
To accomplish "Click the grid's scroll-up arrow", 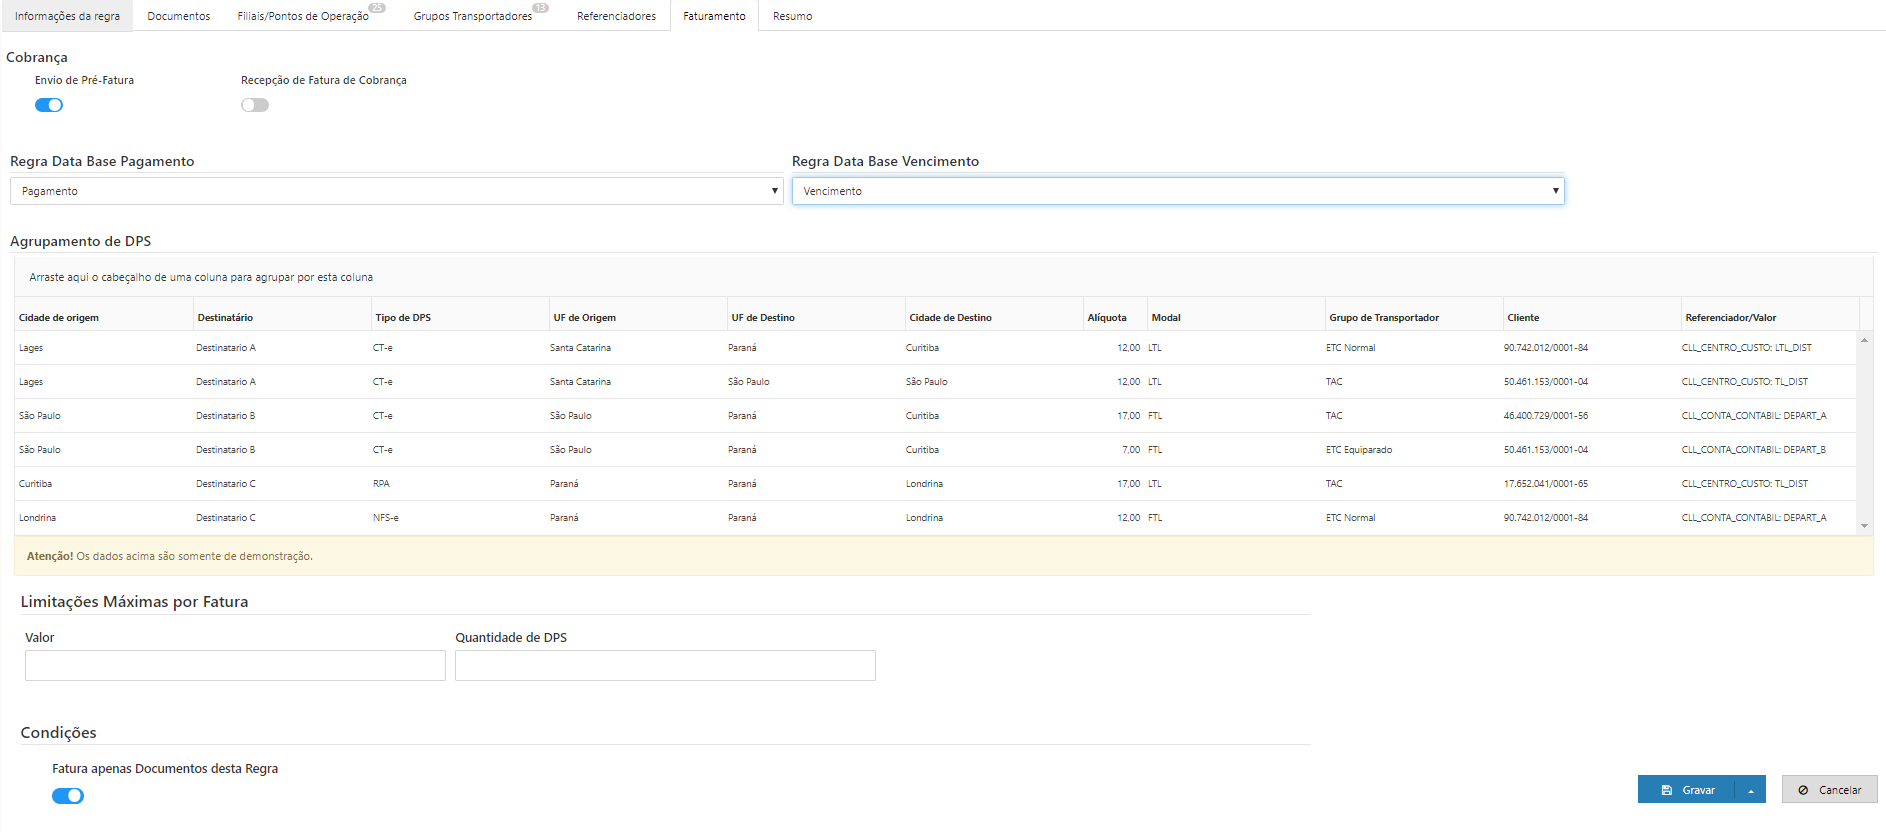I will point(1864,341).
